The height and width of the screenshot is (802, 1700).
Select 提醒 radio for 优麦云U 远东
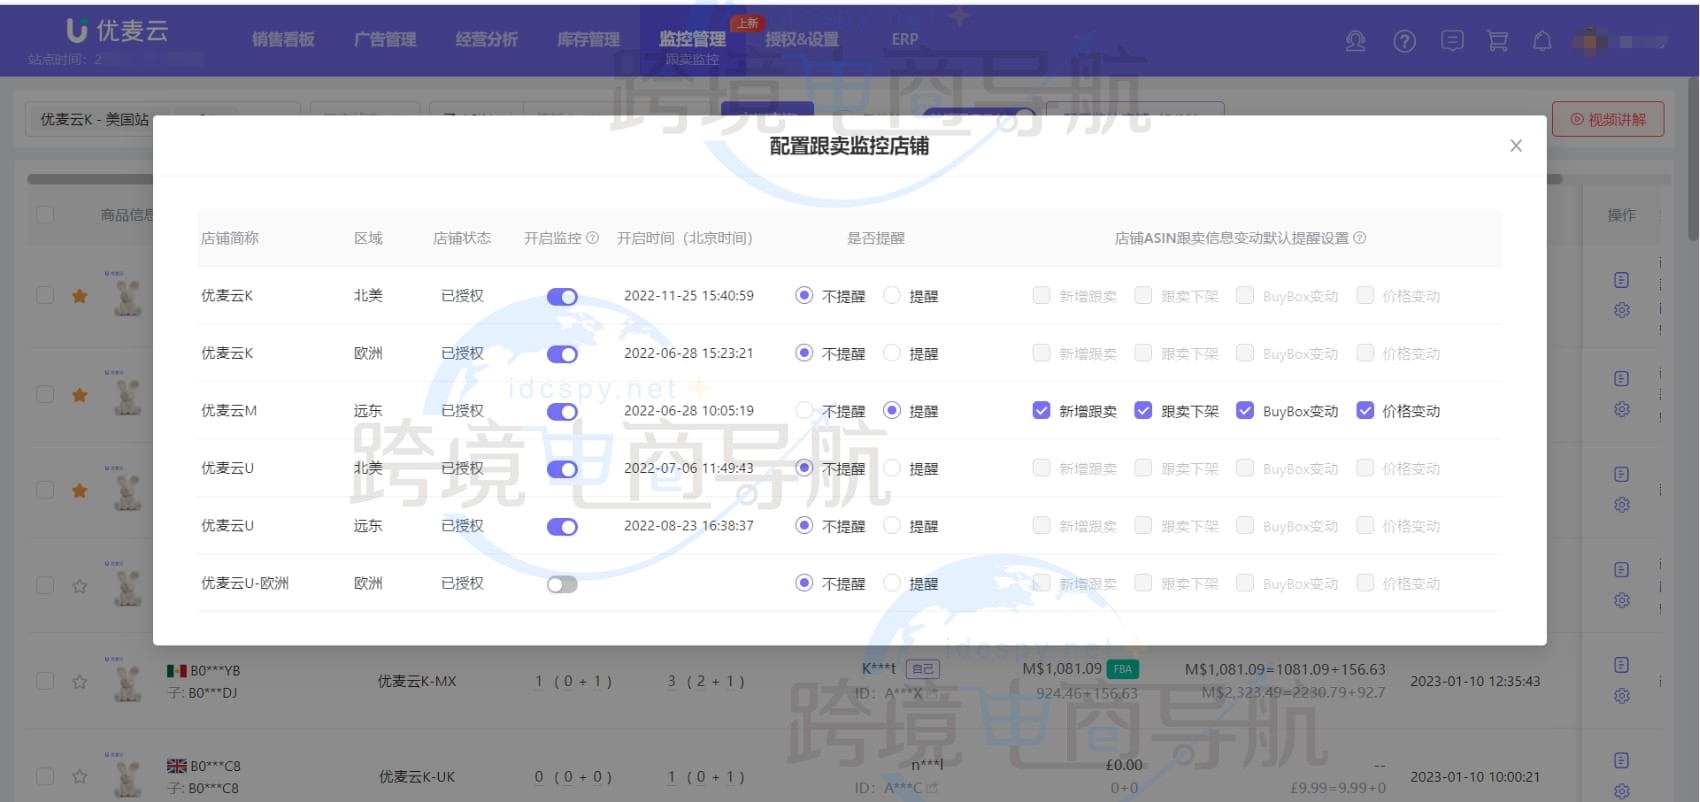(892, 526)
